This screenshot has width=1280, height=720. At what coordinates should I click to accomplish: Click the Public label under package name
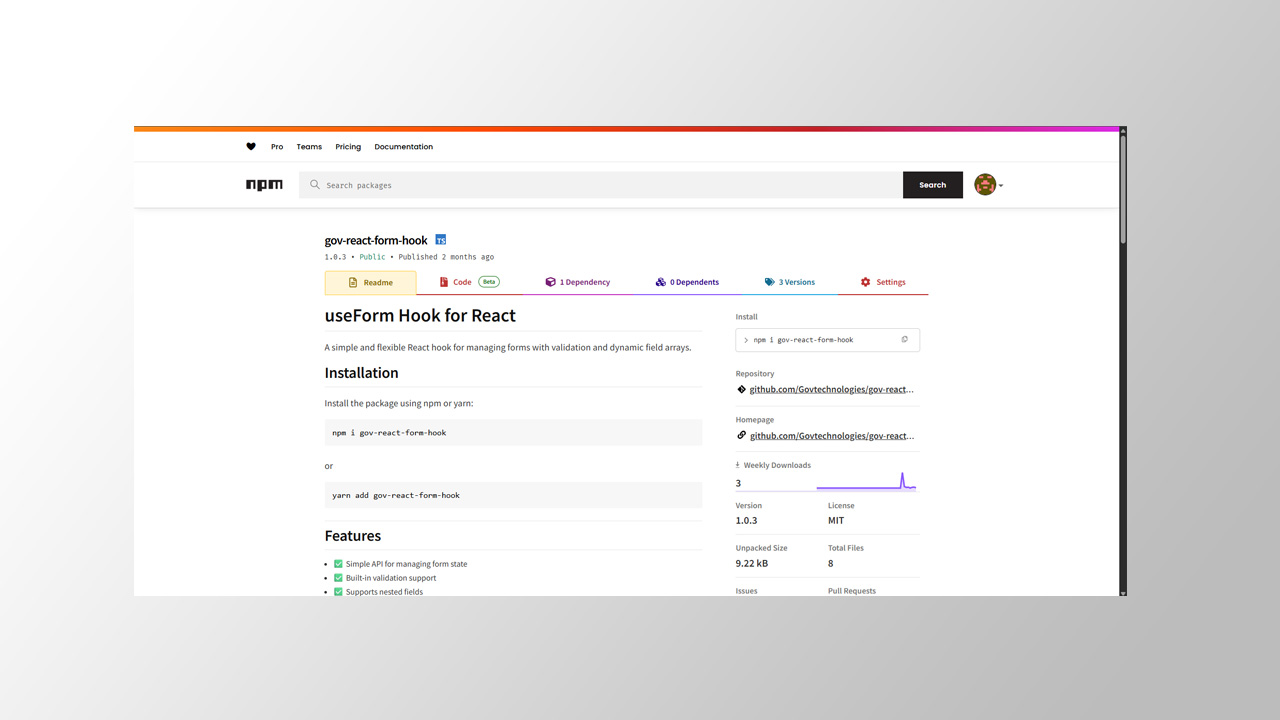click(372, 257)
